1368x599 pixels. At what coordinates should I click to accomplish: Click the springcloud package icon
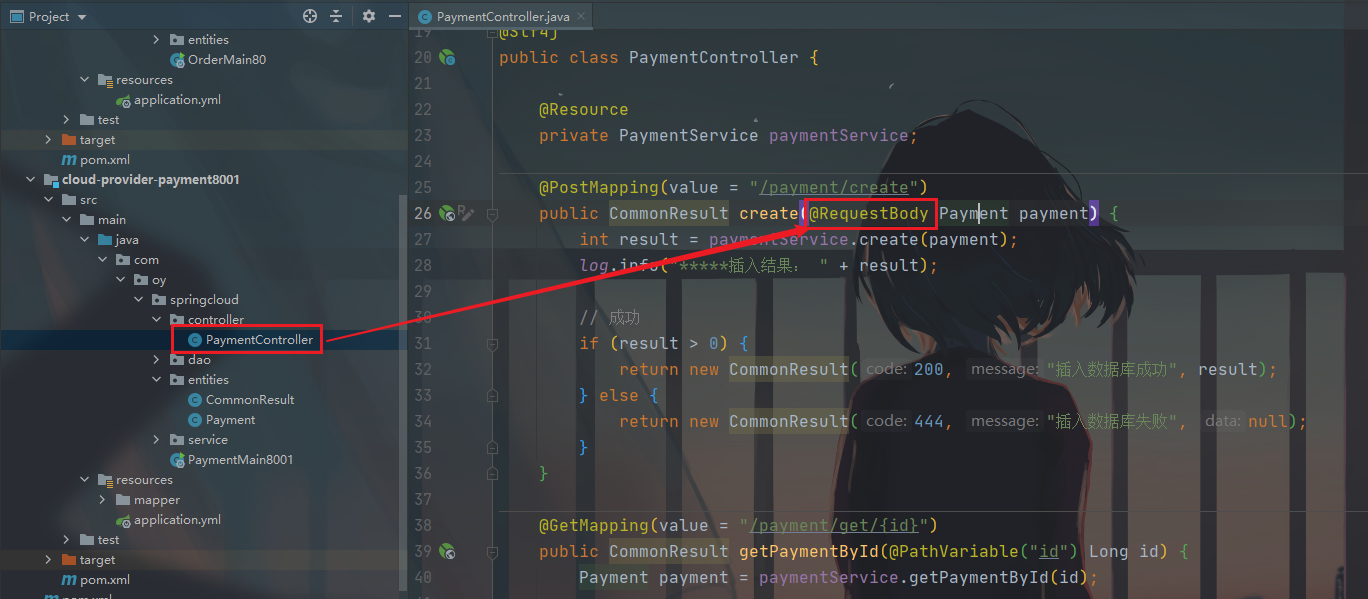point(159,300)
